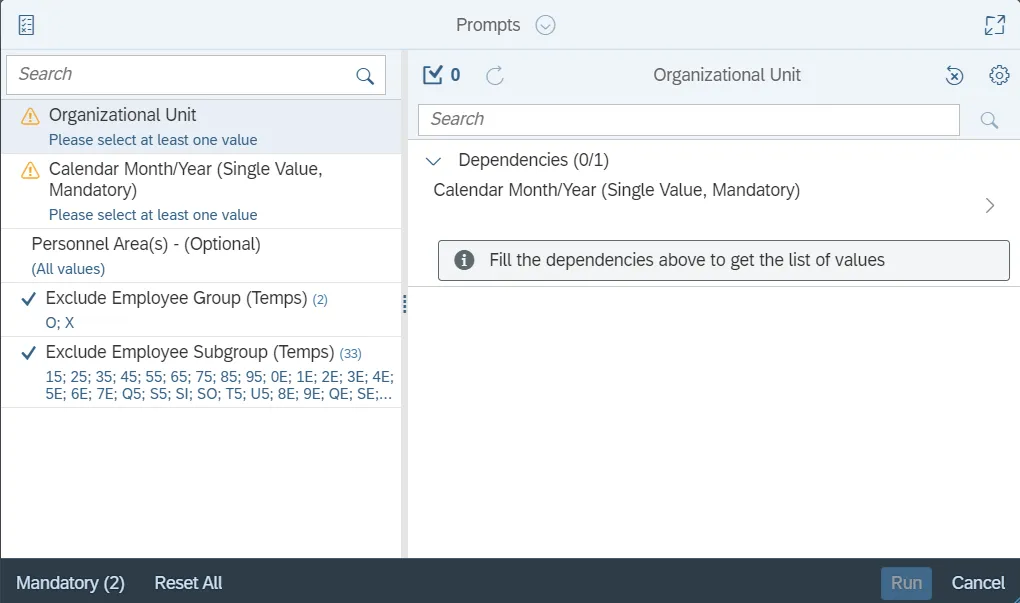Open the Organizational Unit settings gear

(998, 75)
